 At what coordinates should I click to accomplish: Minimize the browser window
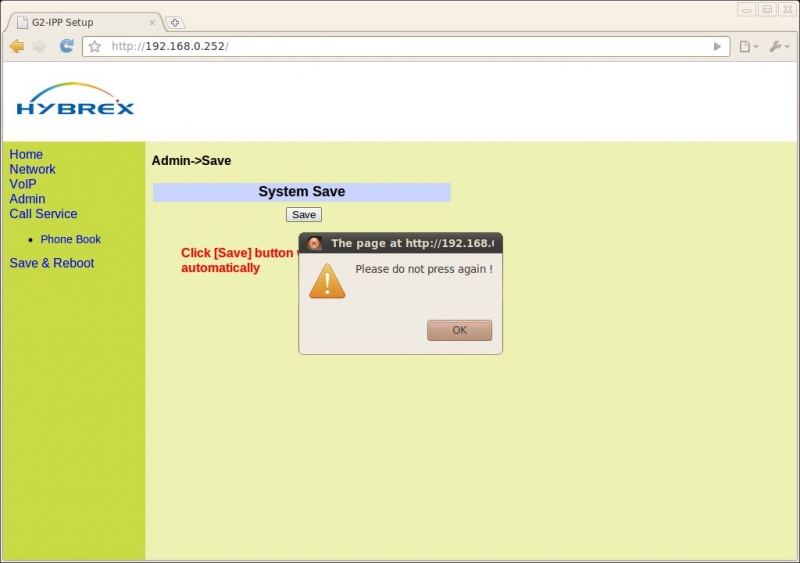[746, 10]
